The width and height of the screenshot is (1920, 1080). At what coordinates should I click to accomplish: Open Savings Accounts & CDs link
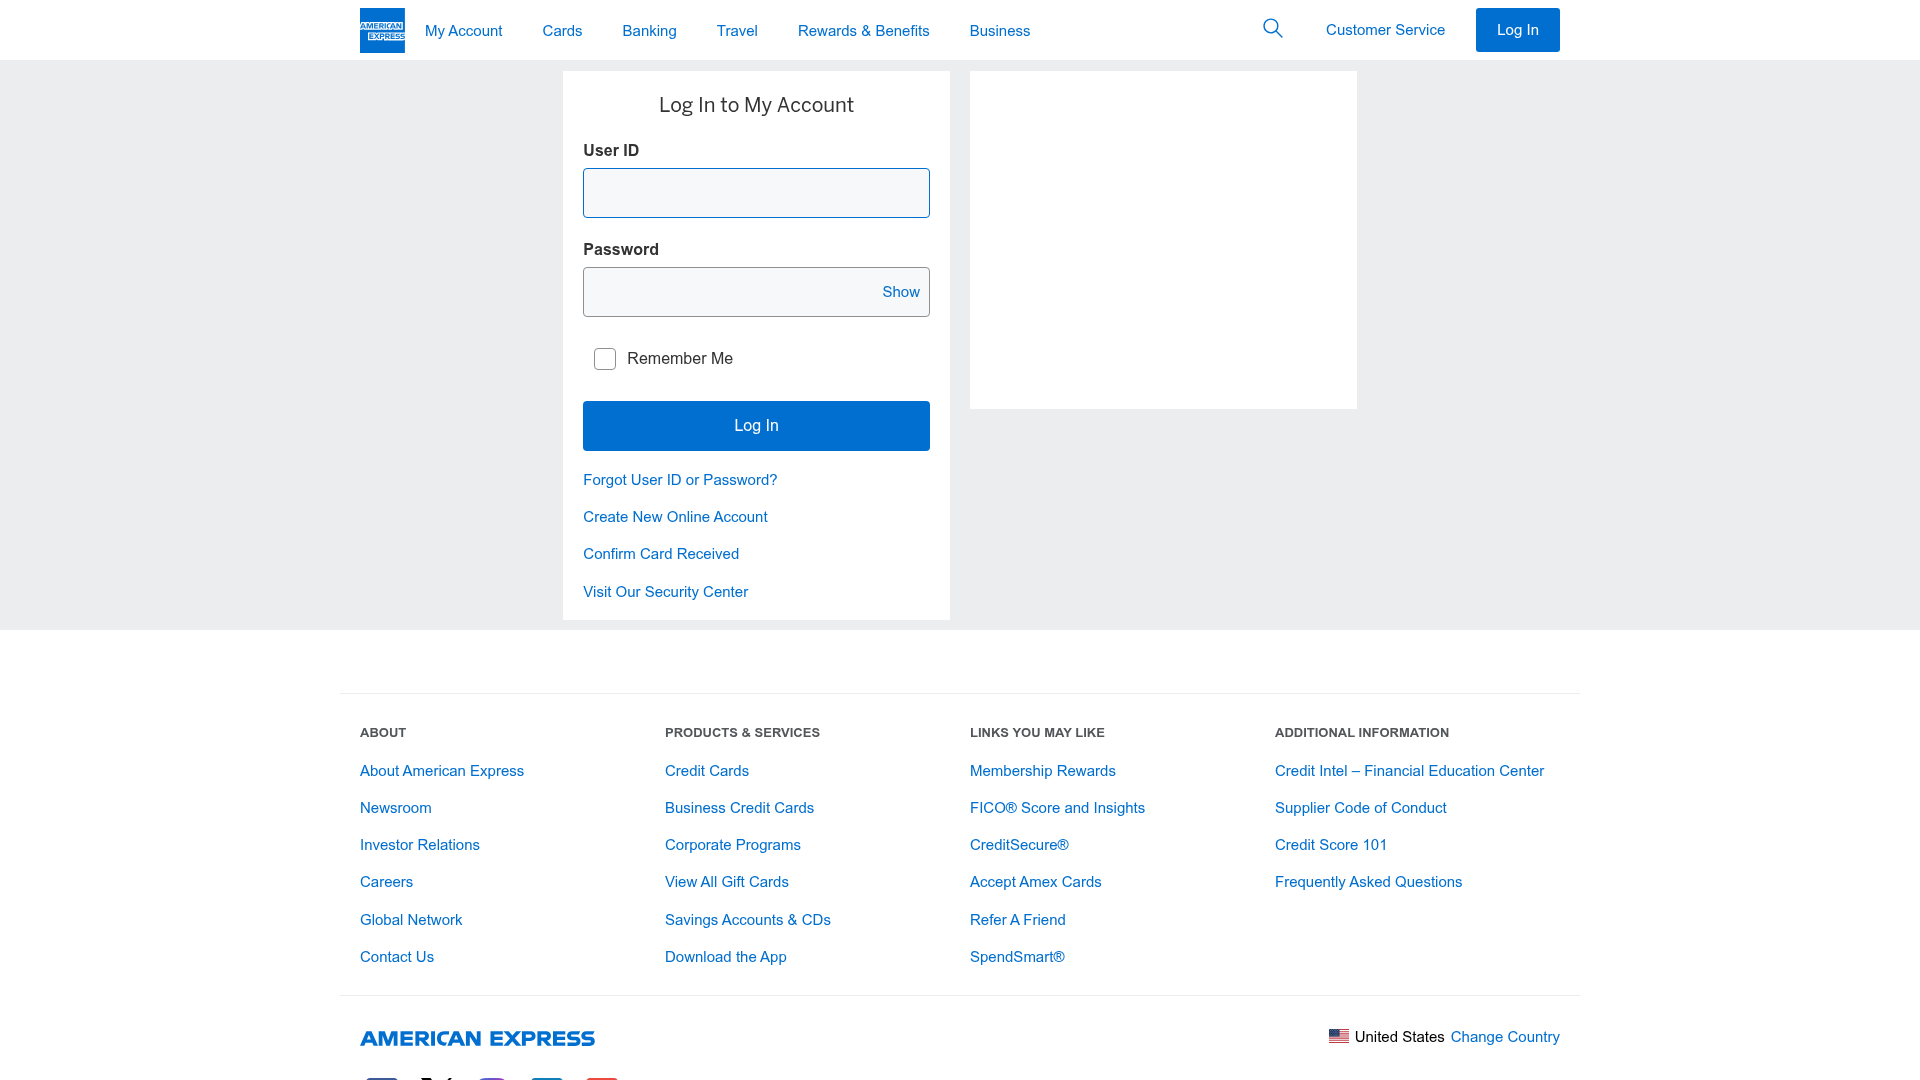point(748,920)
